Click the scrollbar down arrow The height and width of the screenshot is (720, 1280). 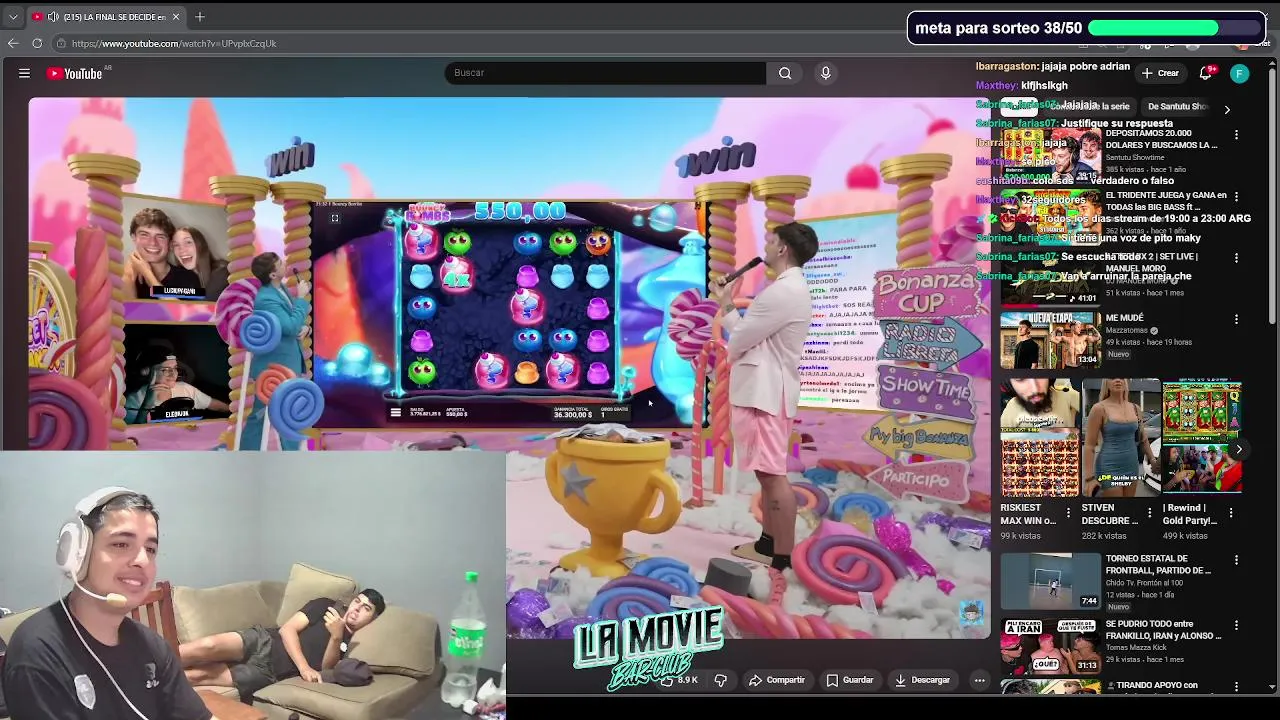[1273, 688]
